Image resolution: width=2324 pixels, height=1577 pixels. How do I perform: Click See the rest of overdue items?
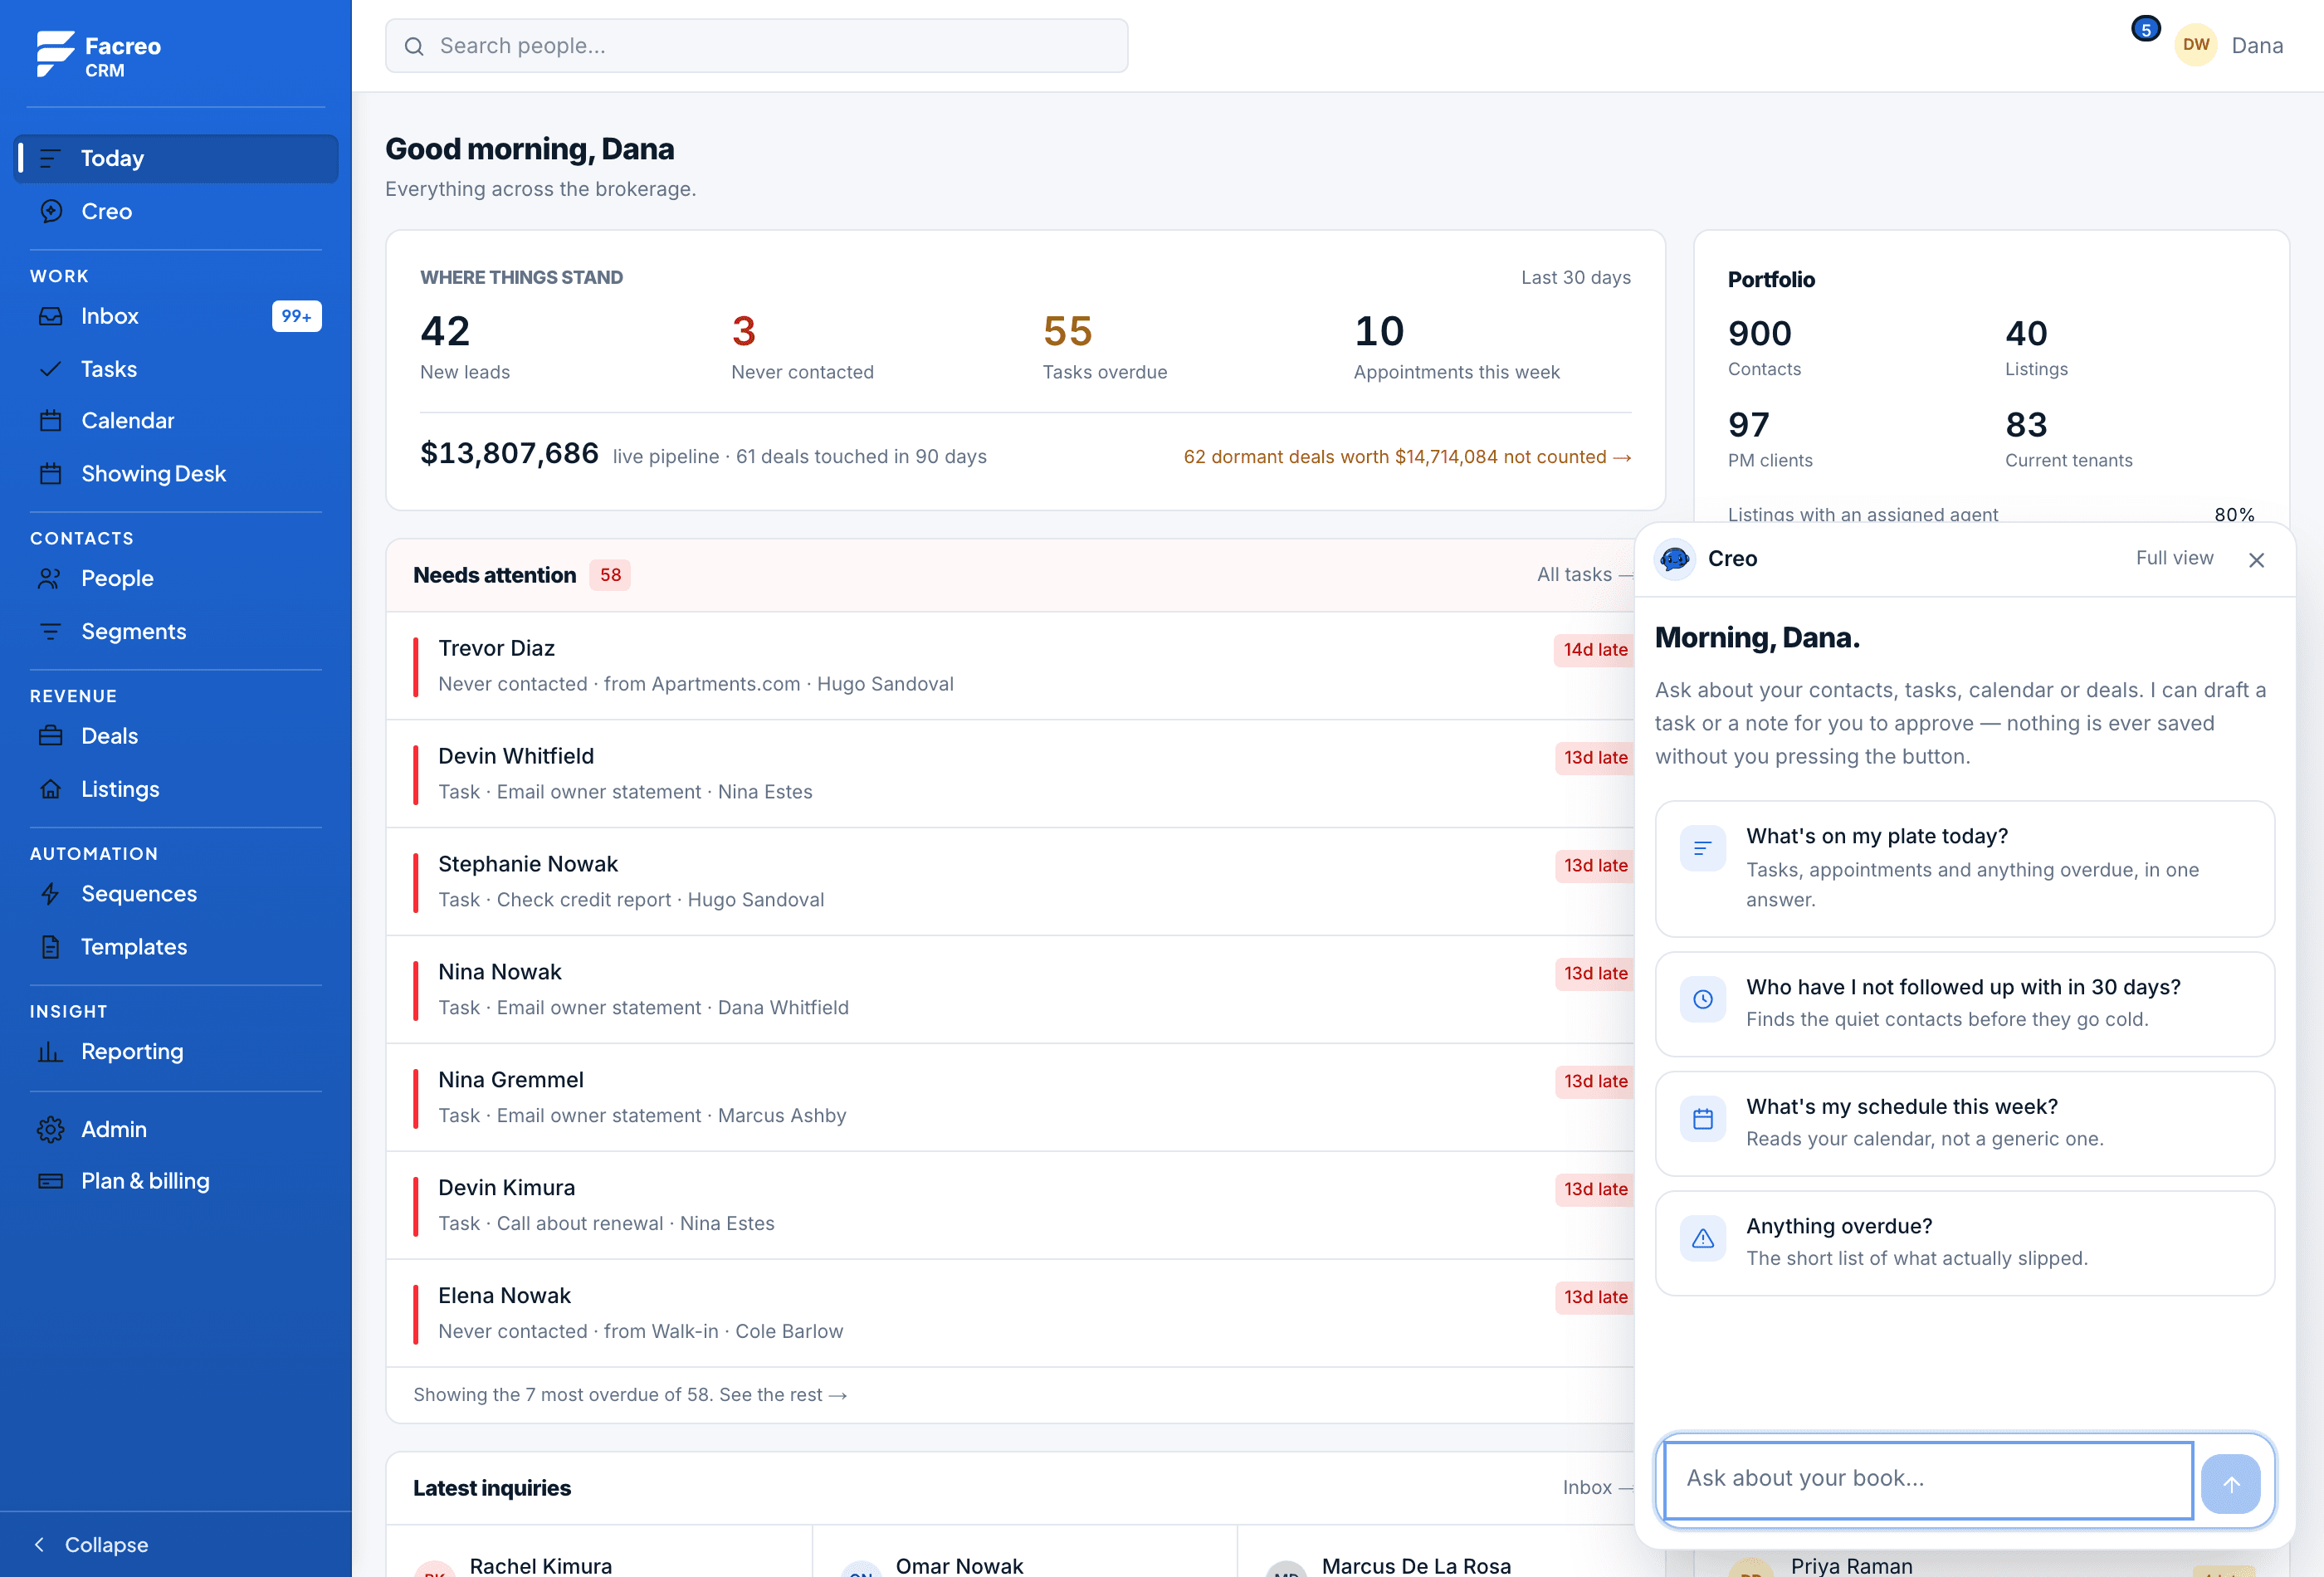pyautogui.click(x=783, y=1394)
